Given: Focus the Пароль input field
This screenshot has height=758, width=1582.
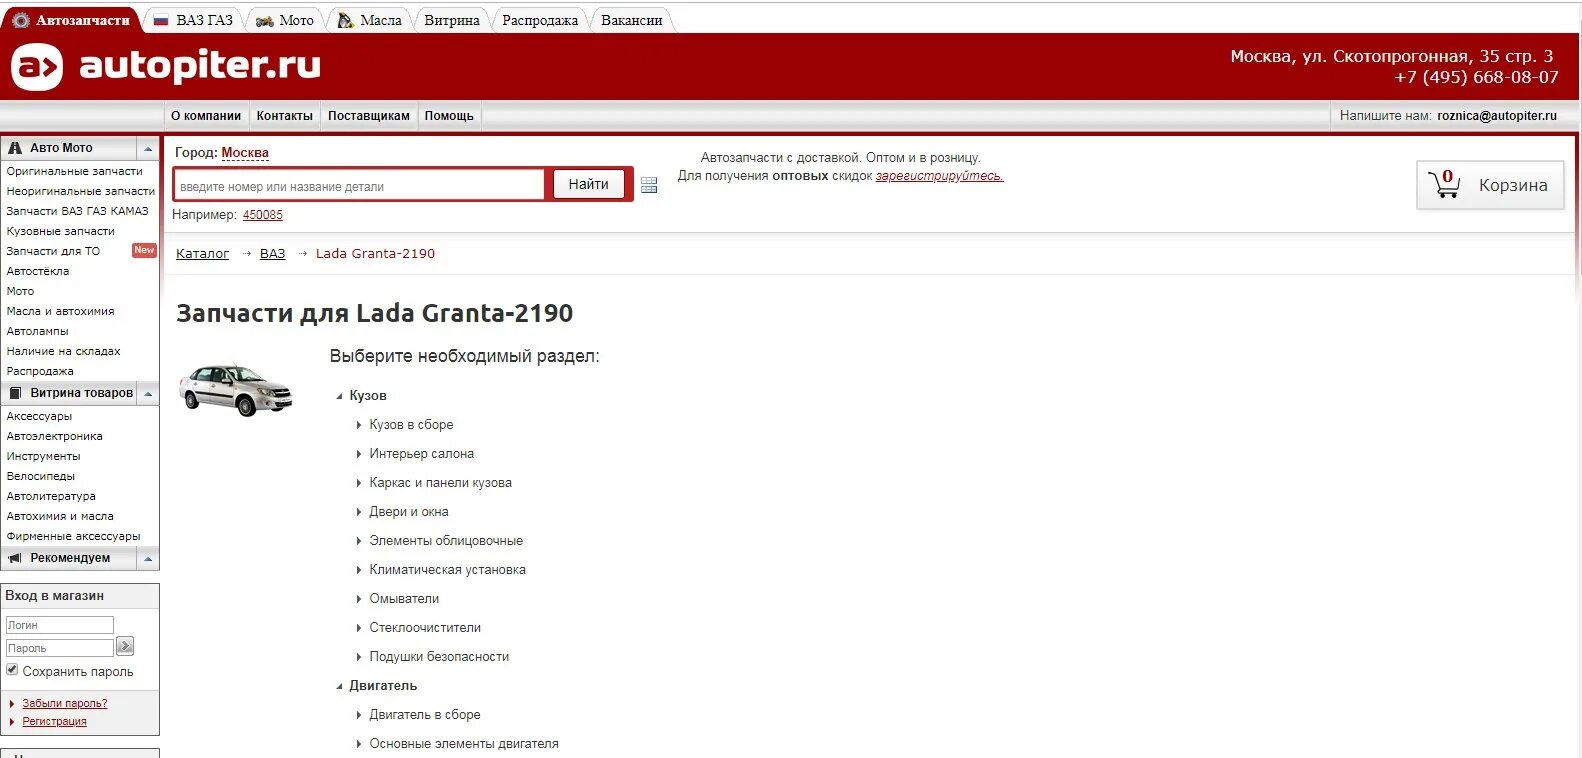Looking at the screenshot, I should click(60, 648).
